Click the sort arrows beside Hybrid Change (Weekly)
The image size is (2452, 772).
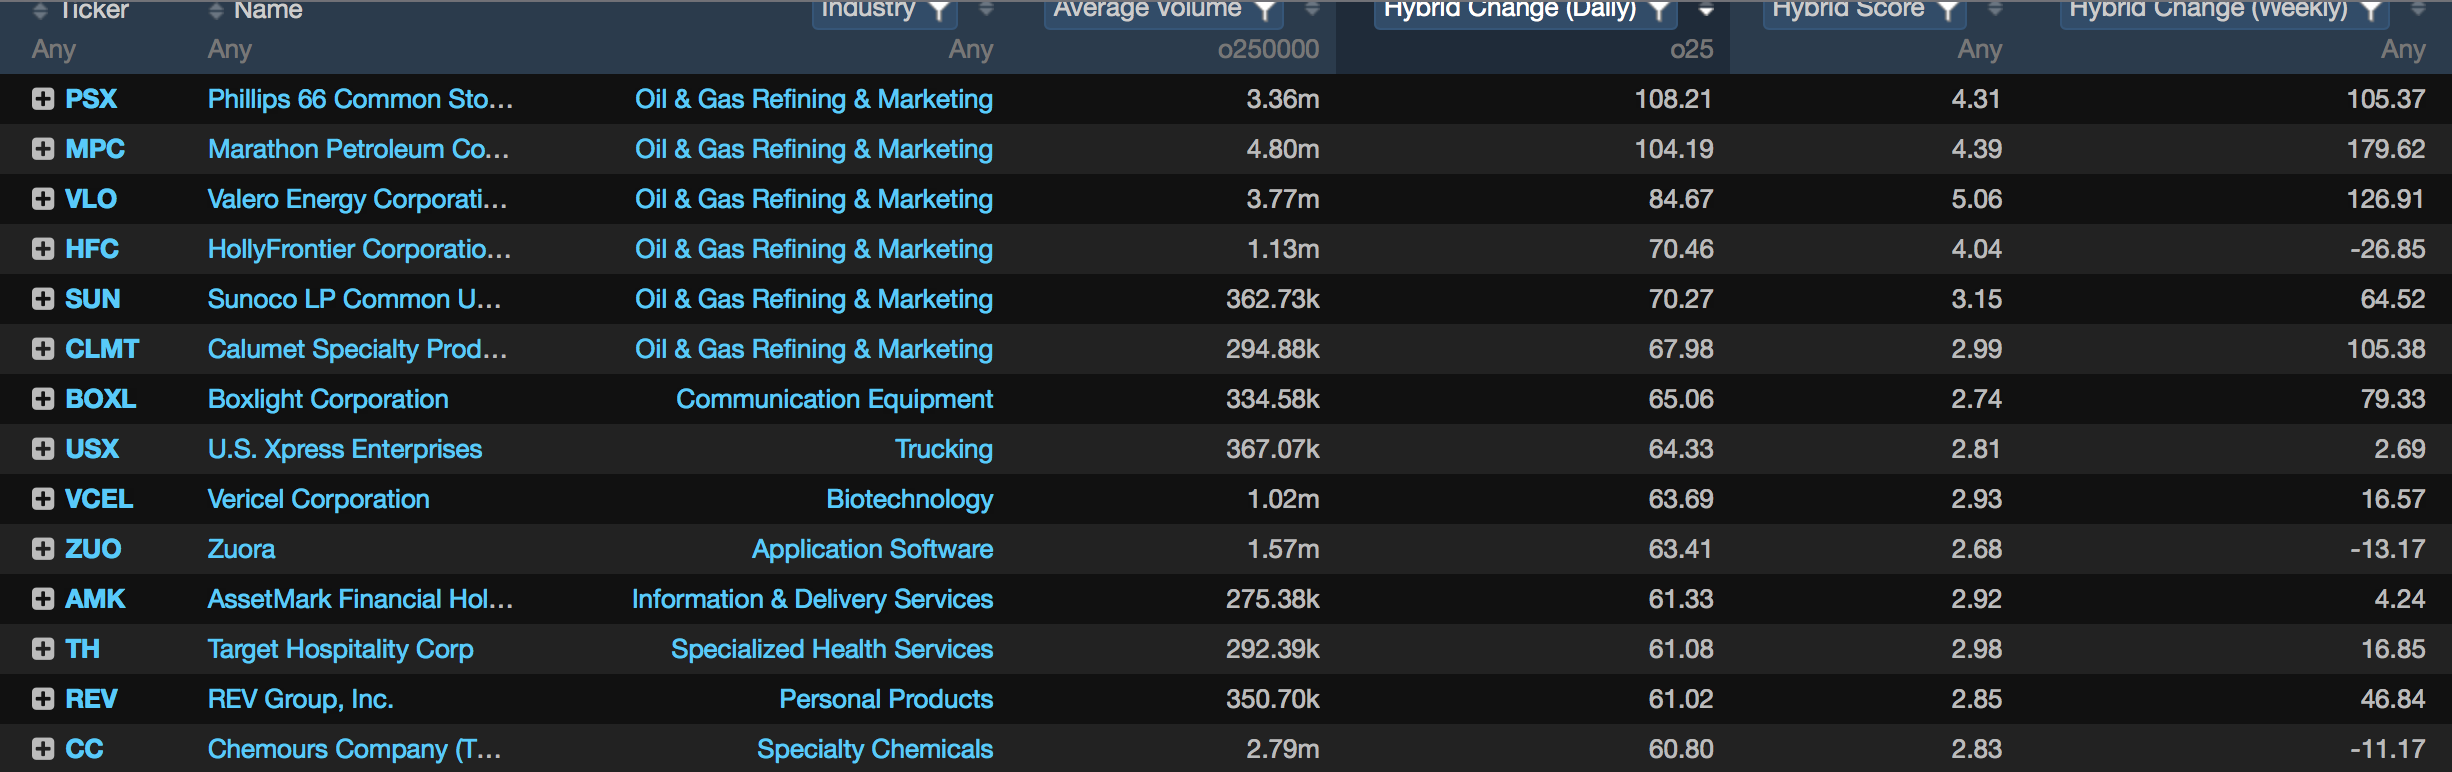point(2418,10)
